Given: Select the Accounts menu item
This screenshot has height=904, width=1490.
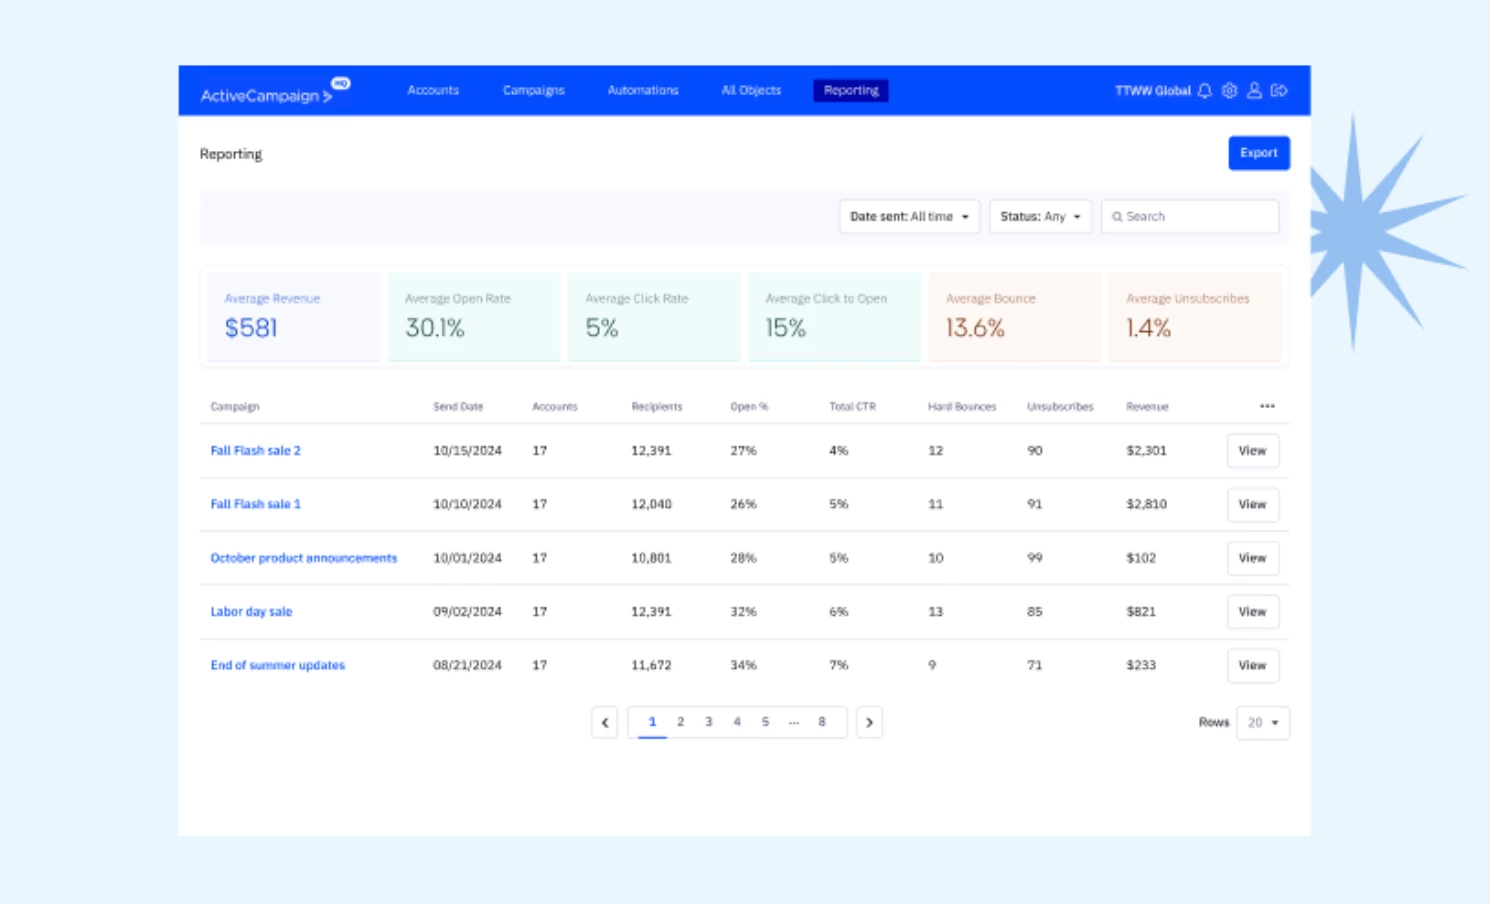Looking at the screenshot, I should tap(433, 91).
